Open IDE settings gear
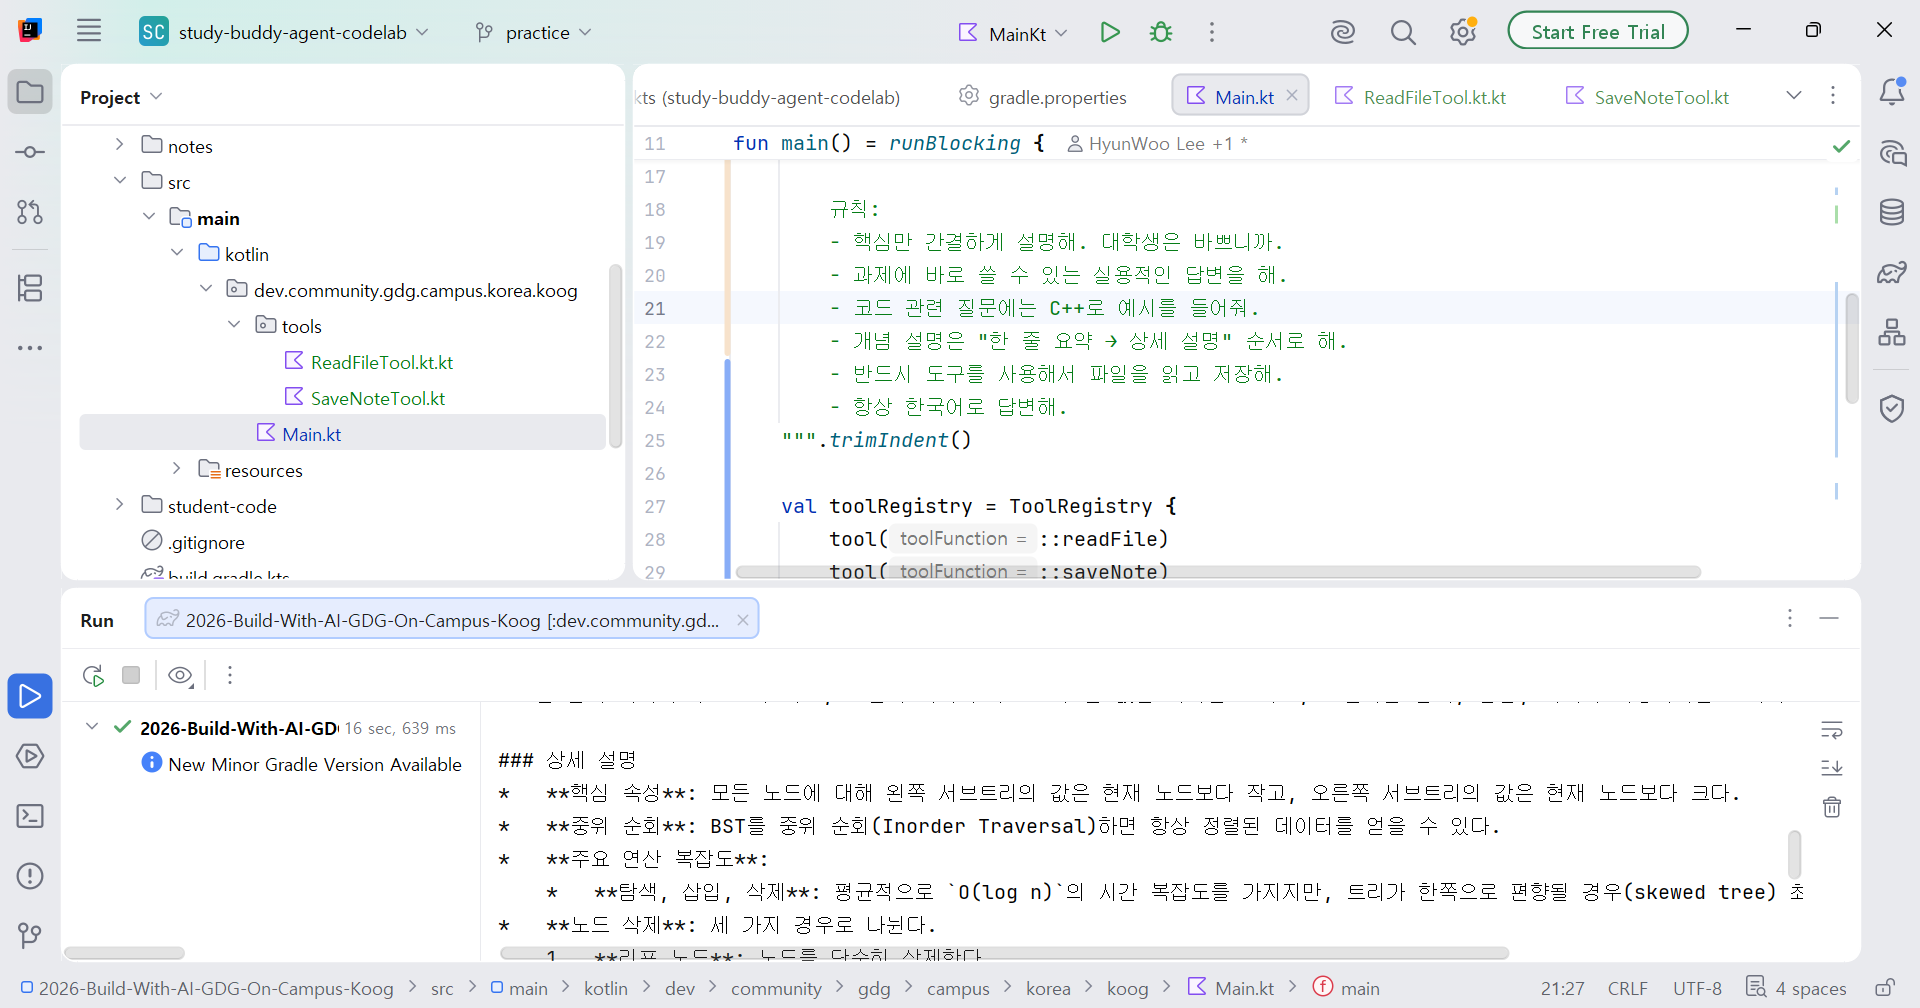 click(1463, 32)
